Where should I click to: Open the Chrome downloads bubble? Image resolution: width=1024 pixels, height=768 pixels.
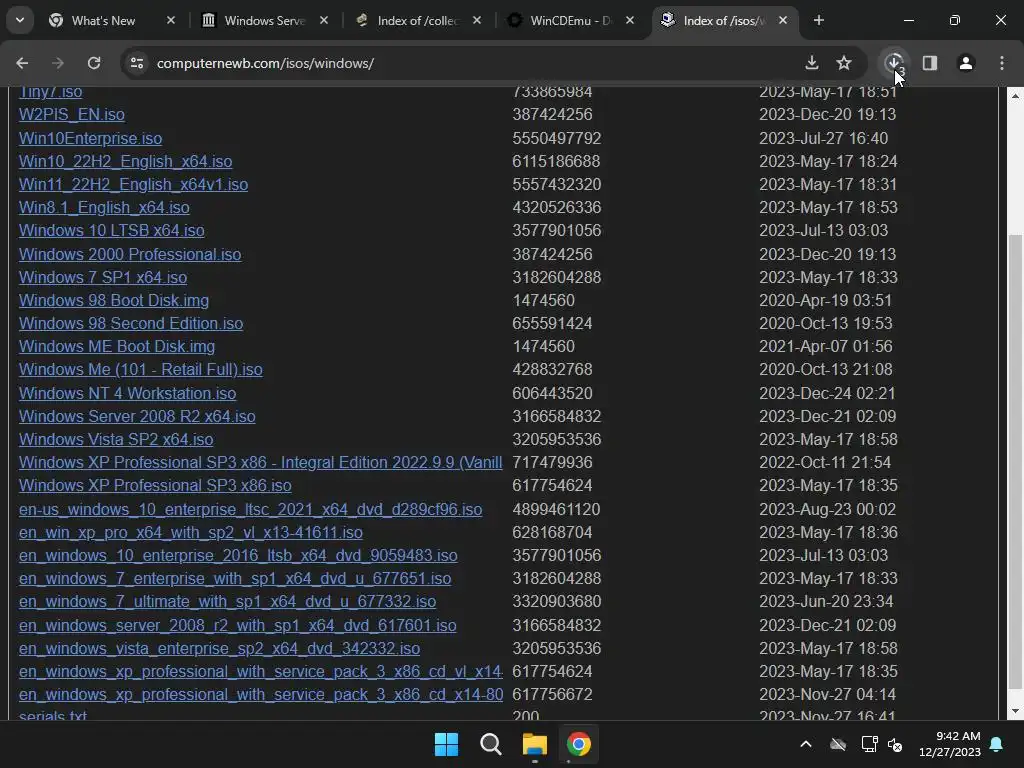(x=894, y=63)
